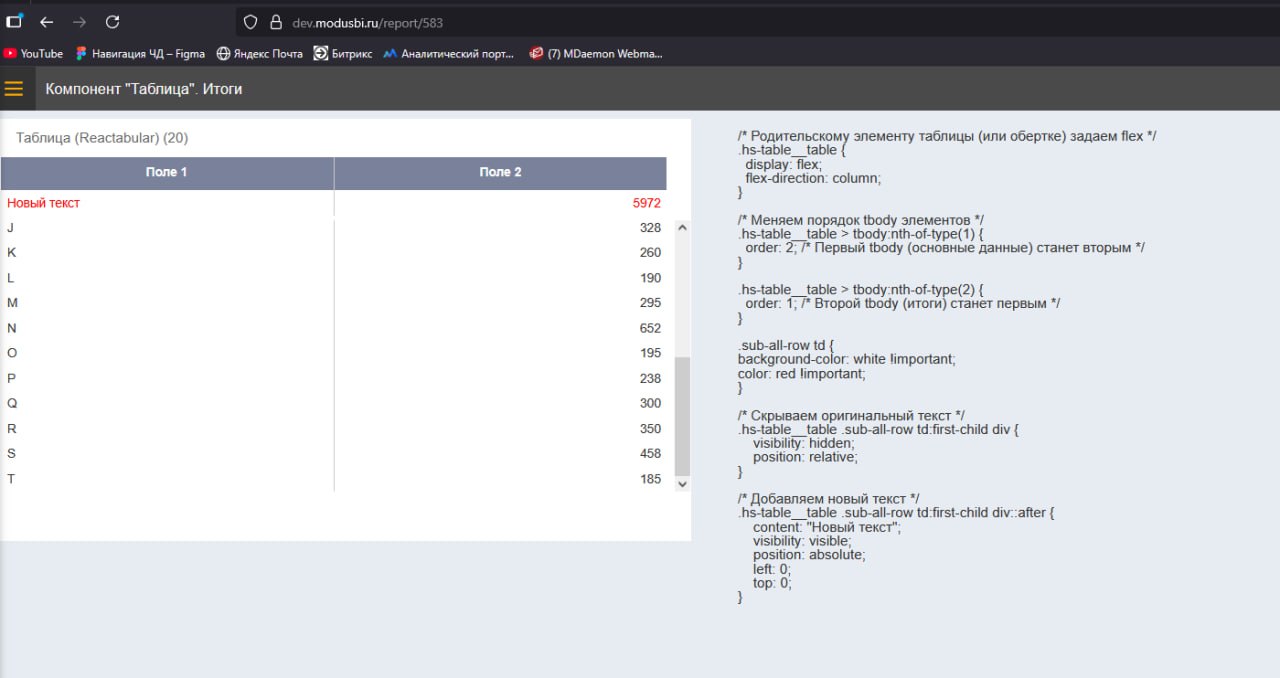This screenshot has width=1280, height=678.
Task: Click the value 458 in row S
Action: (x=650, y=454)
